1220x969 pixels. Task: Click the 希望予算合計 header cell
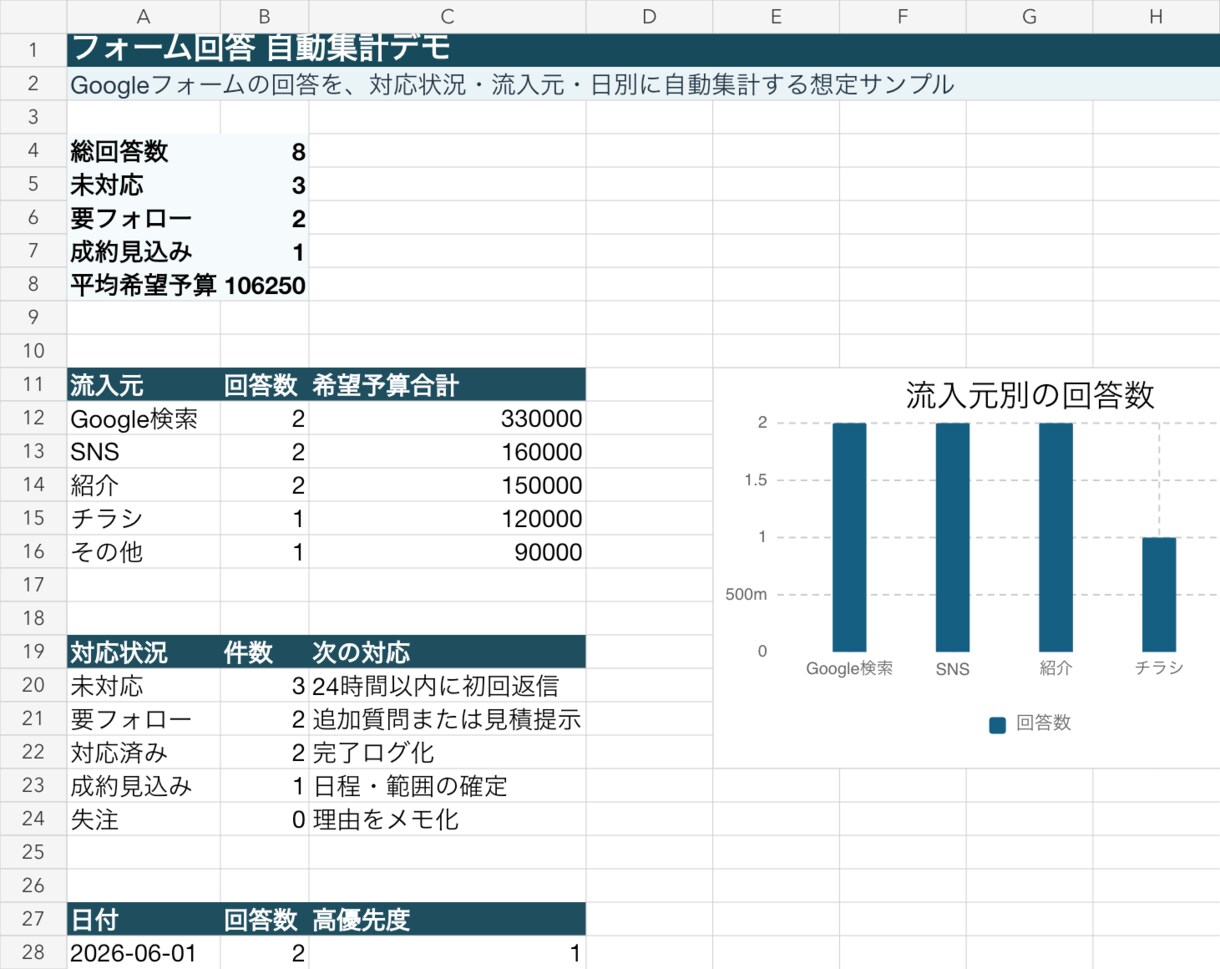(447, 385)
